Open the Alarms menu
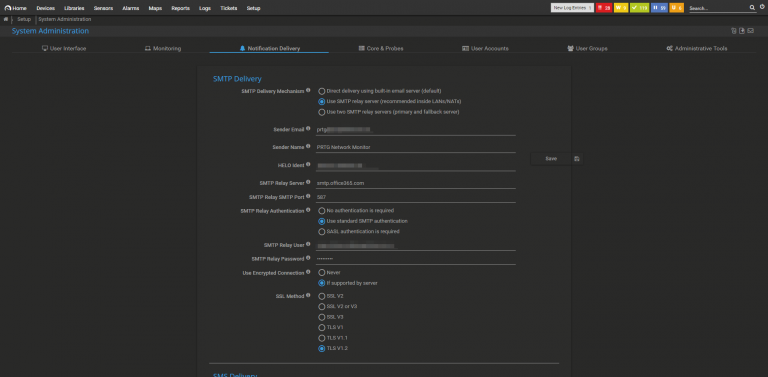The height and width of the screenshot is (377, 768). click(131, 8)
